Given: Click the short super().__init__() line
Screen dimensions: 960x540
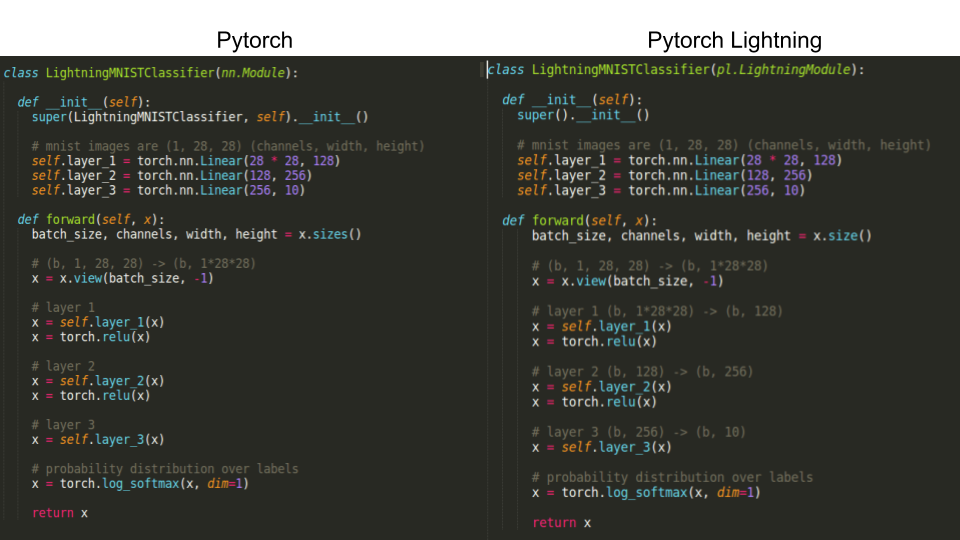Looking at the screenshot, I should tap(583, 115).
